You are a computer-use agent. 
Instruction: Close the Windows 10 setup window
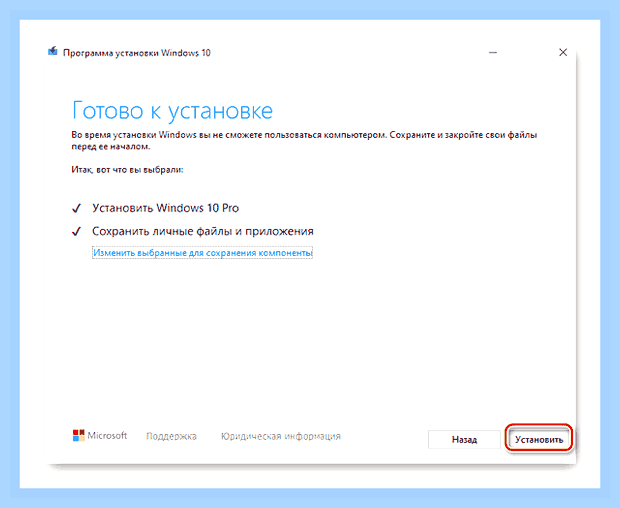pos(563,52)
